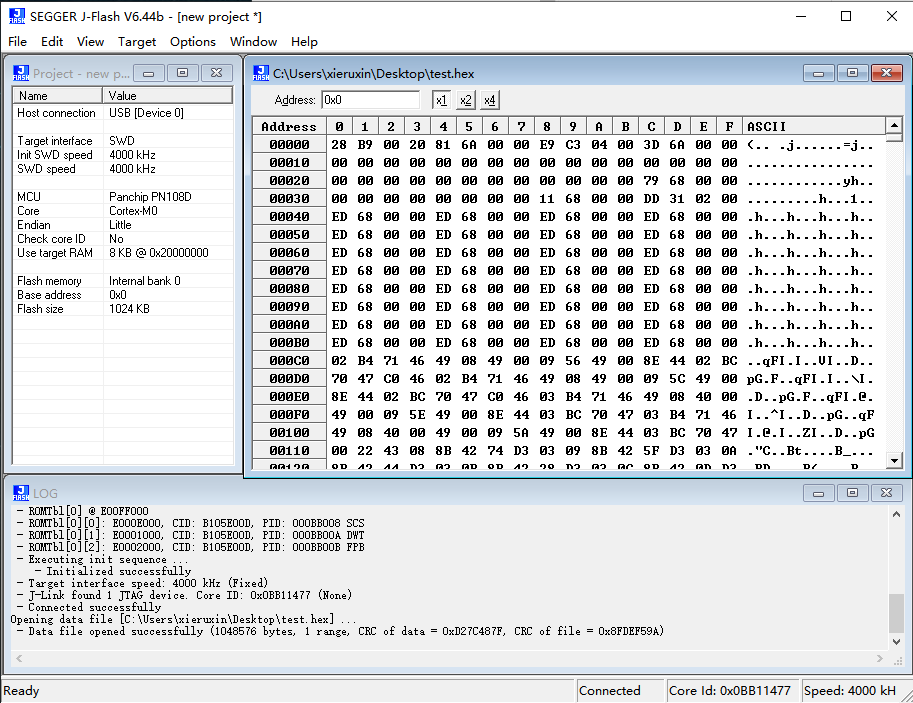Maximize the test.hex data window
The image size is (913, 703).
[x=852, y=73]
